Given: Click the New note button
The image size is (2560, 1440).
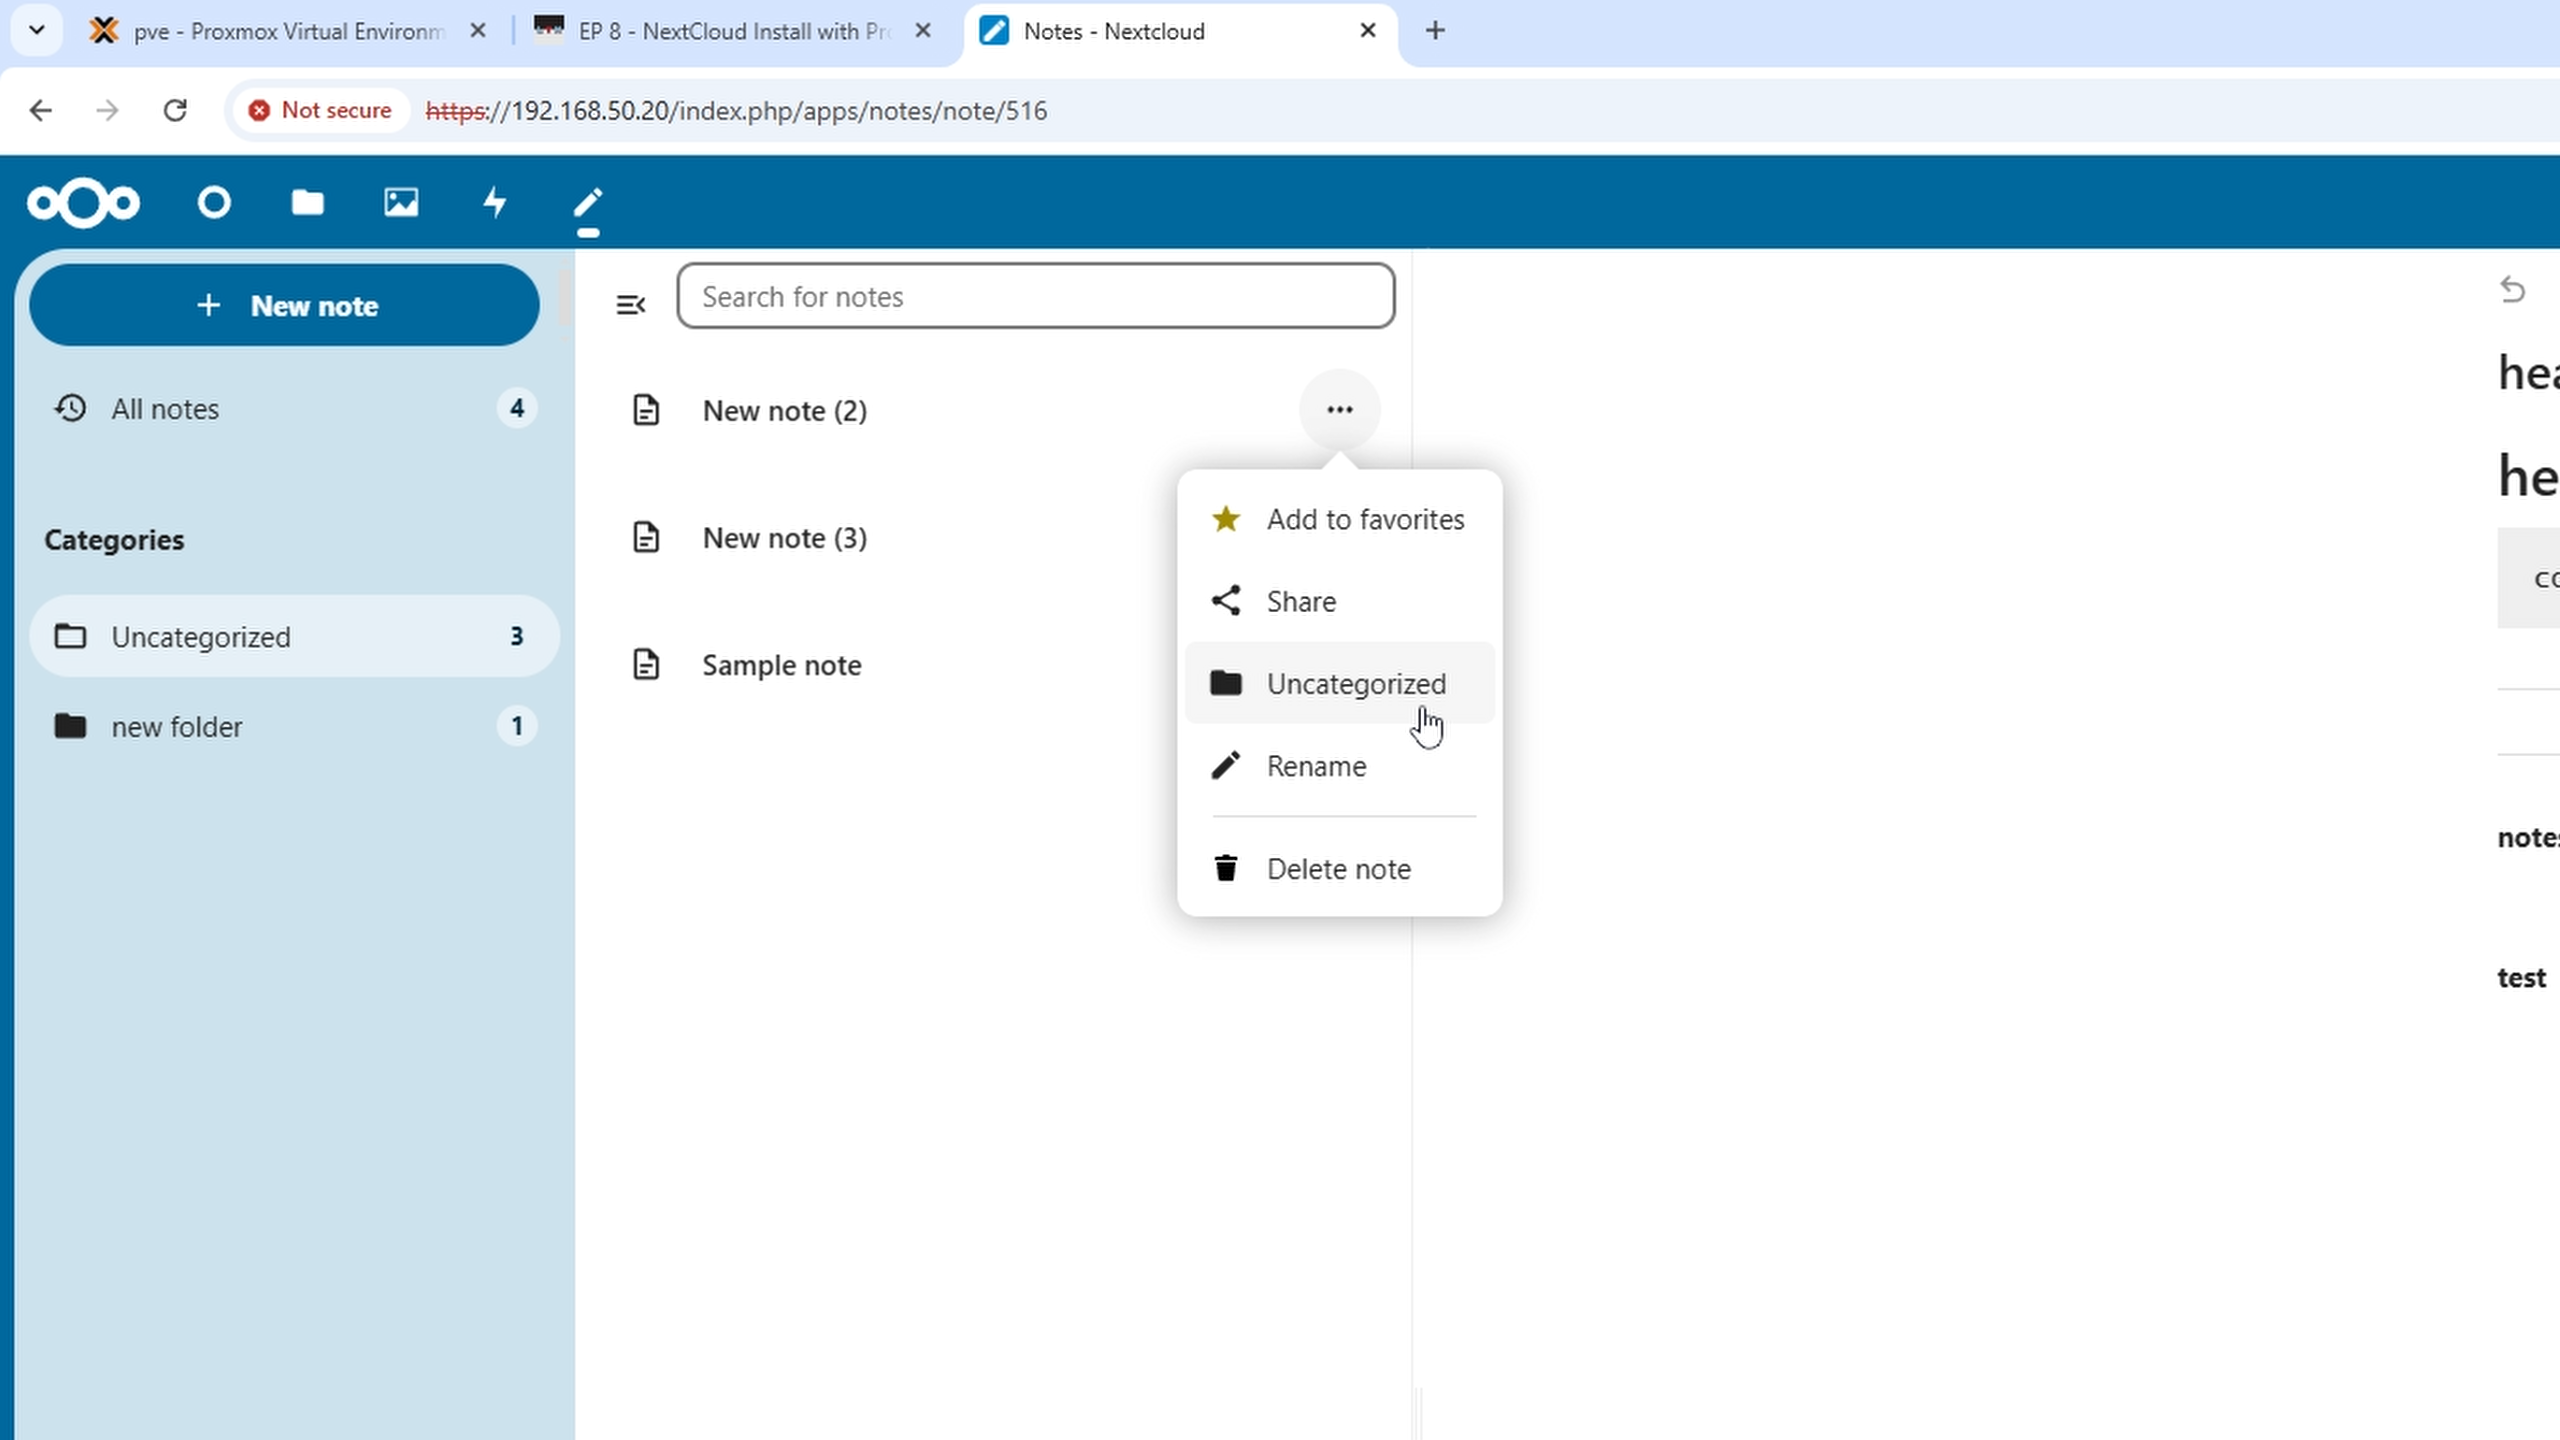Looking at the screenshot, I should pos(285,306).
